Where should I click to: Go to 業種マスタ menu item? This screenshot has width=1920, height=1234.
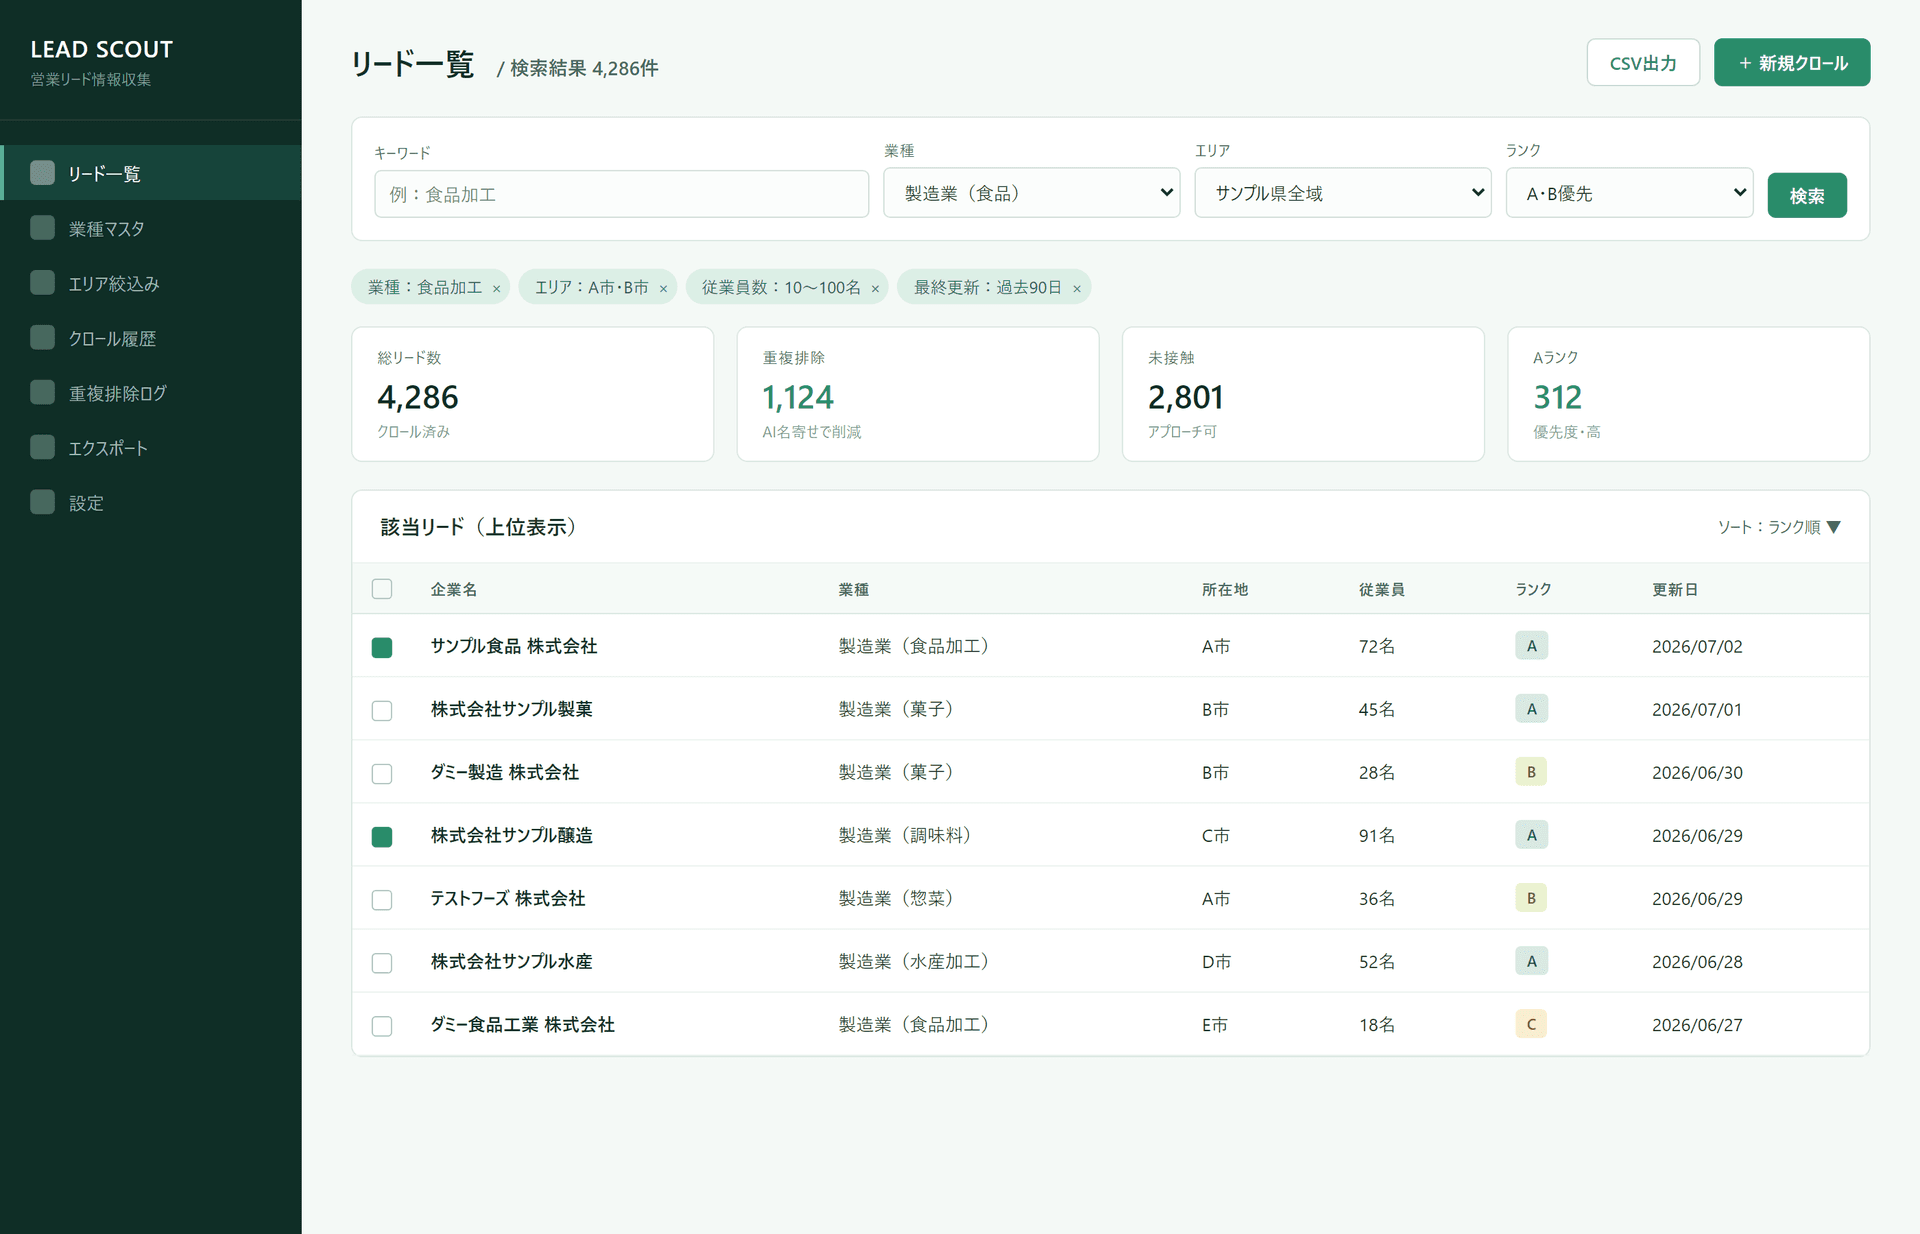click(x=152, y=228)
